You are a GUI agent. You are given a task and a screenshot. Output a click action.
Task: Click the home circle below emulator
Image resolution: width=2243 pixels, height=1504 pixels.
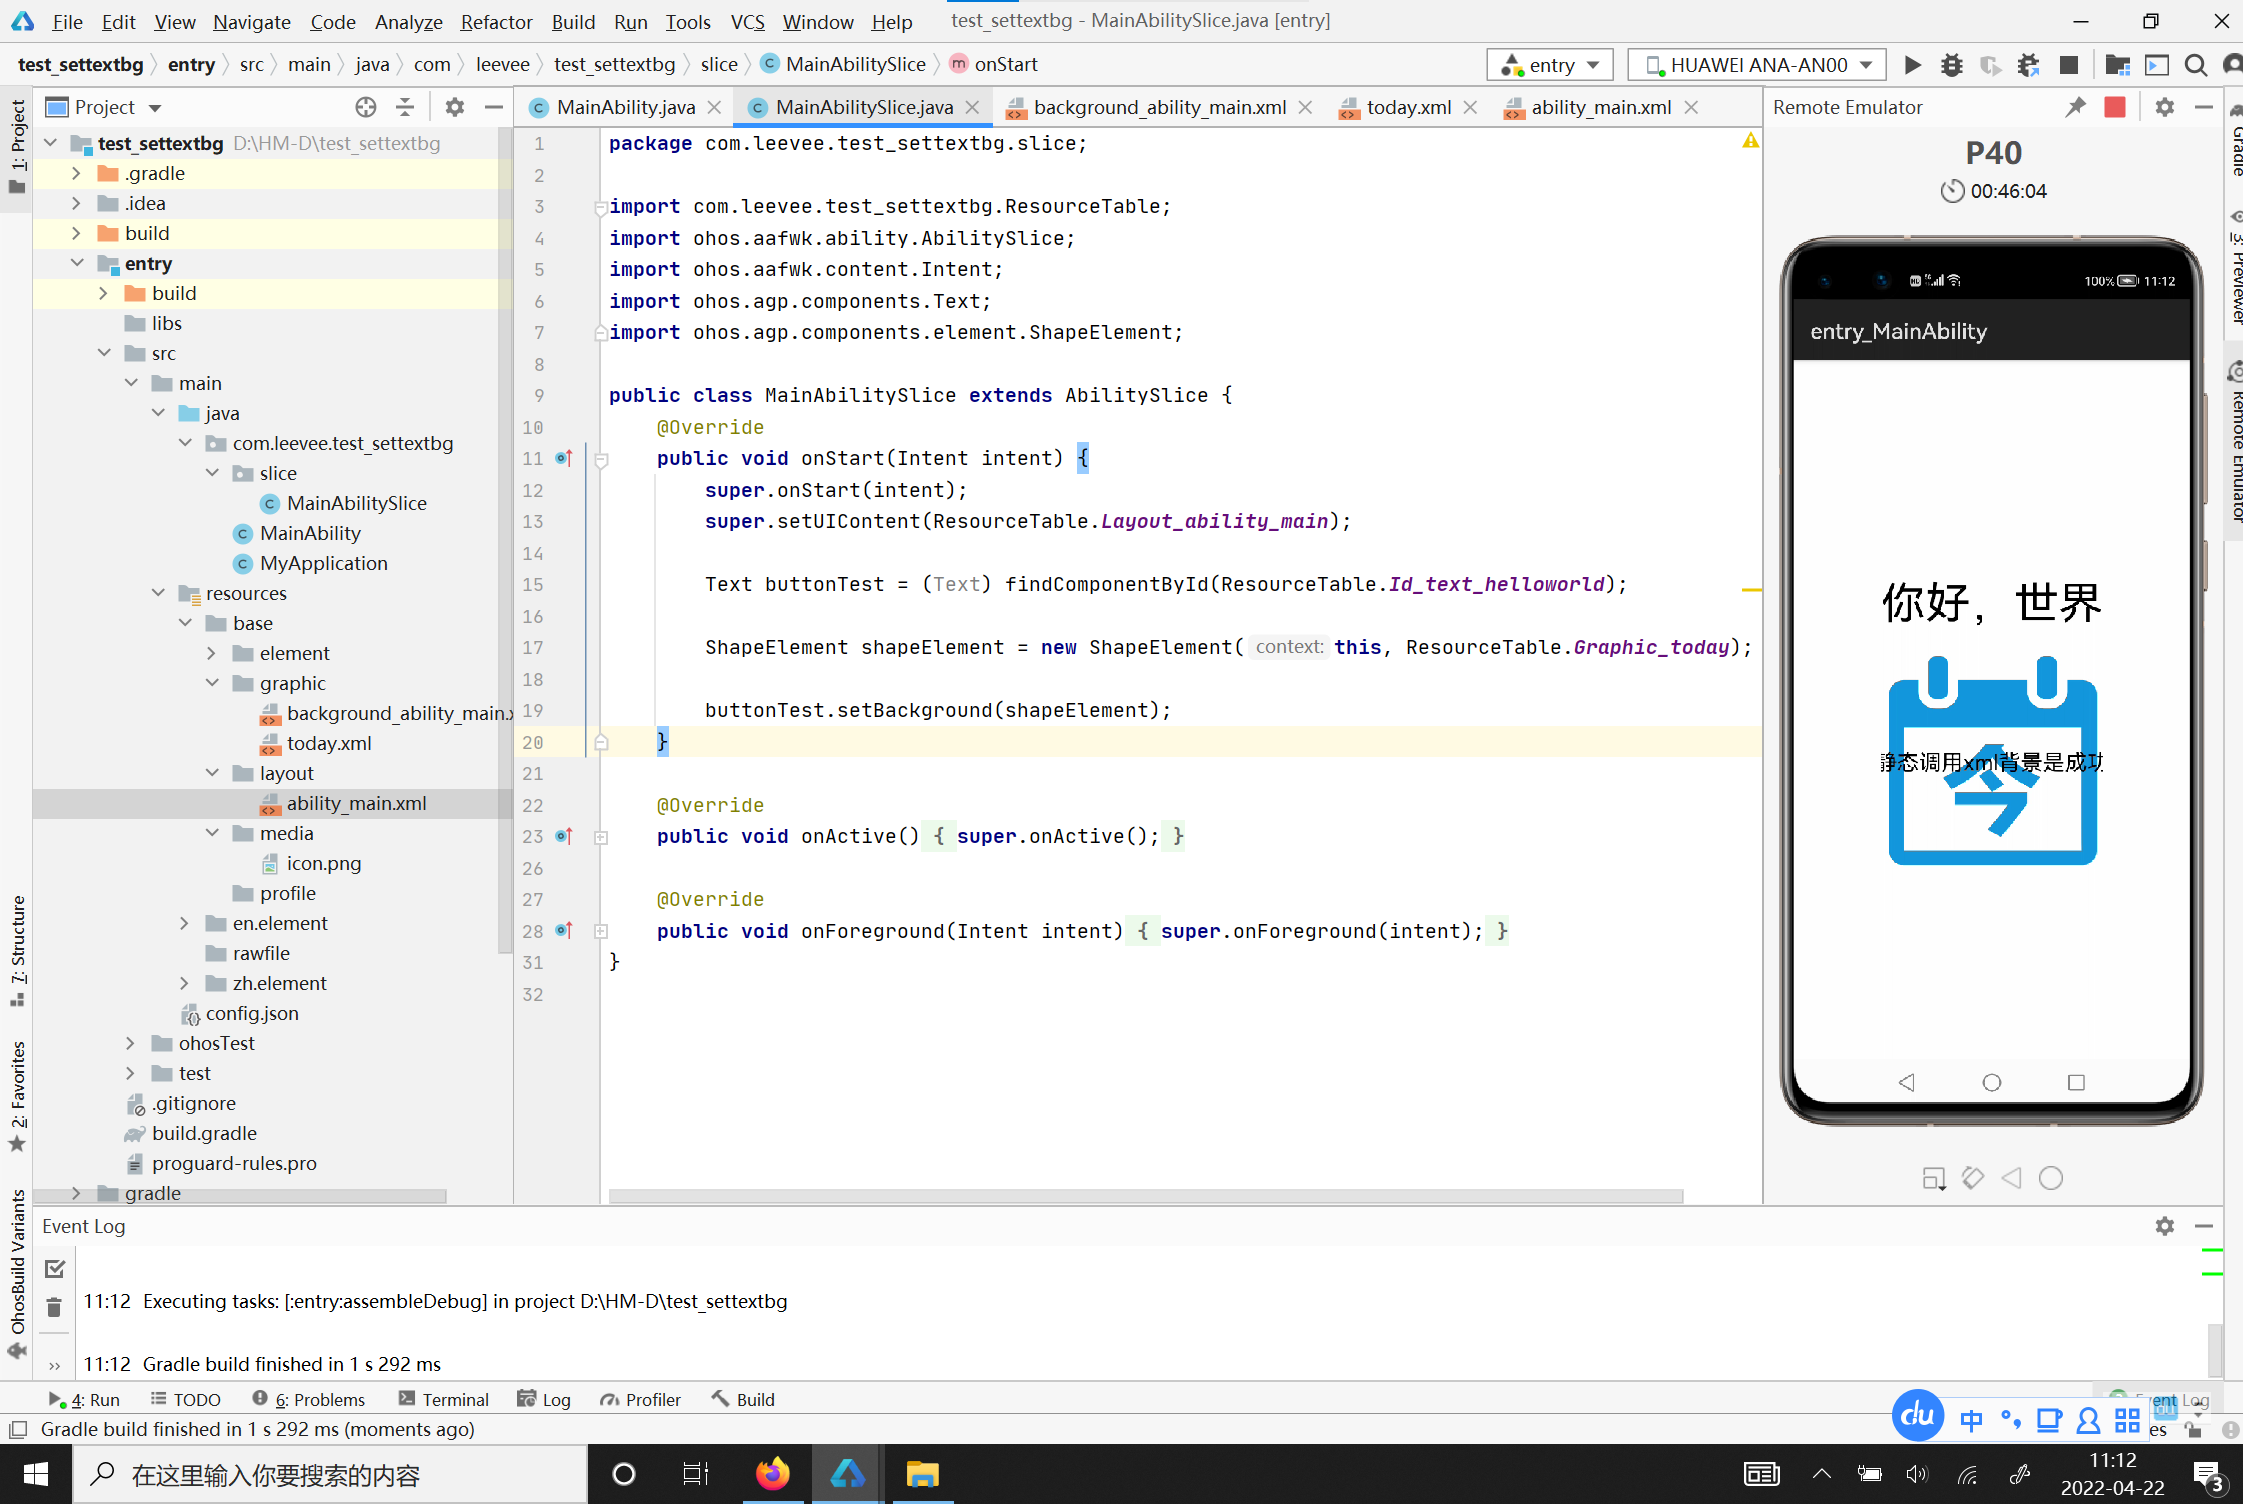point(2051,1178)
